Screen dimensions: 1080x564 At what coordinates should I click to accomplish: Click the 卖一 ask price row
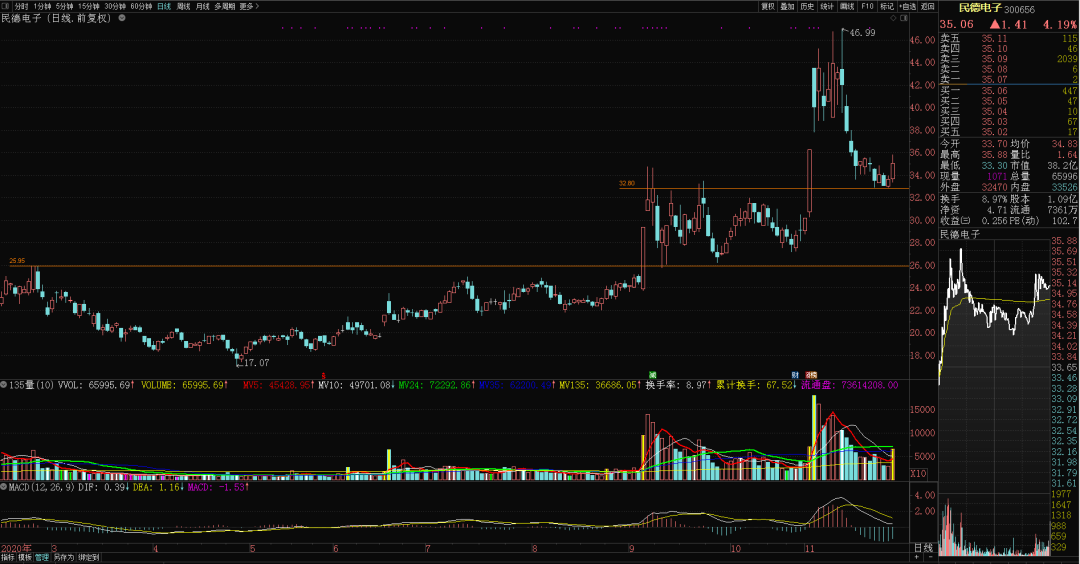[x=1008, y=79]
